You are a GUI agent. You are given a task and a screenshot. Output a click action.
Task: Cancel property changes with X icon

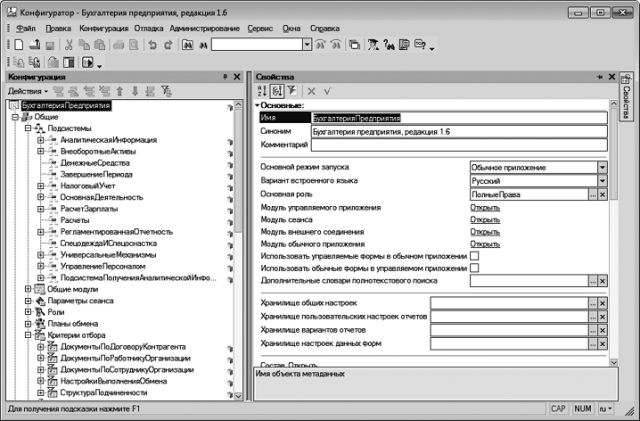pos(311,91)
